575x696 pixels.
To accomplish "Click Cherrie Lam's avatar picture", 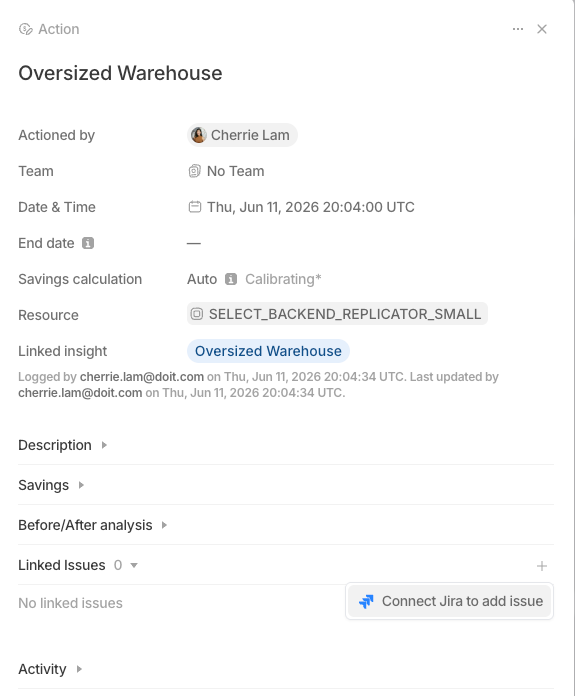I will pyautogui.click(x=198, y=135).
